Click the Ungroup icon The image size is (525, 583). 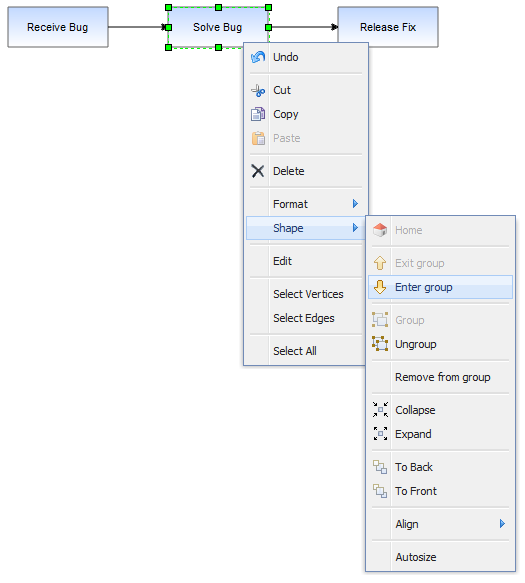(380, 344)
